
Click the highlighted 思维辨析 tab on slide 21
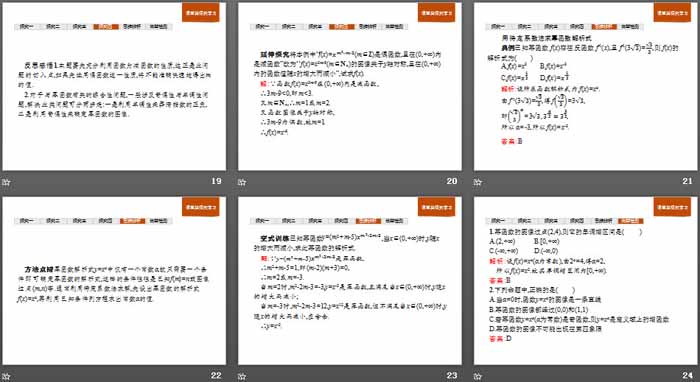(x=604, y=26)
